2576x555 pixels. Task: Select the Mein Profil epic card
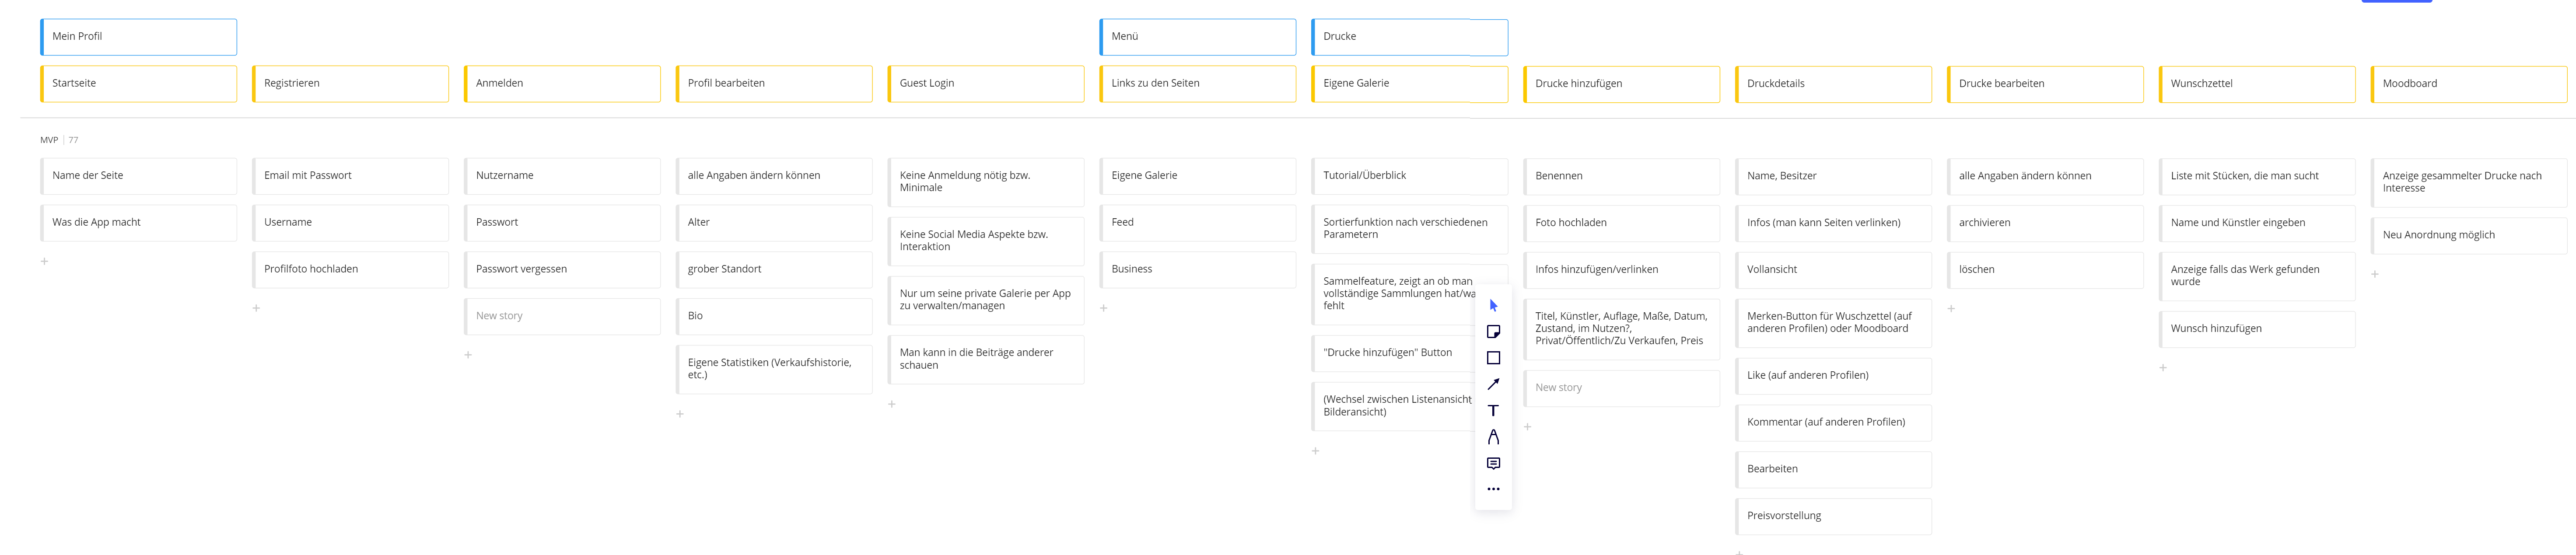tap(138, 37)
